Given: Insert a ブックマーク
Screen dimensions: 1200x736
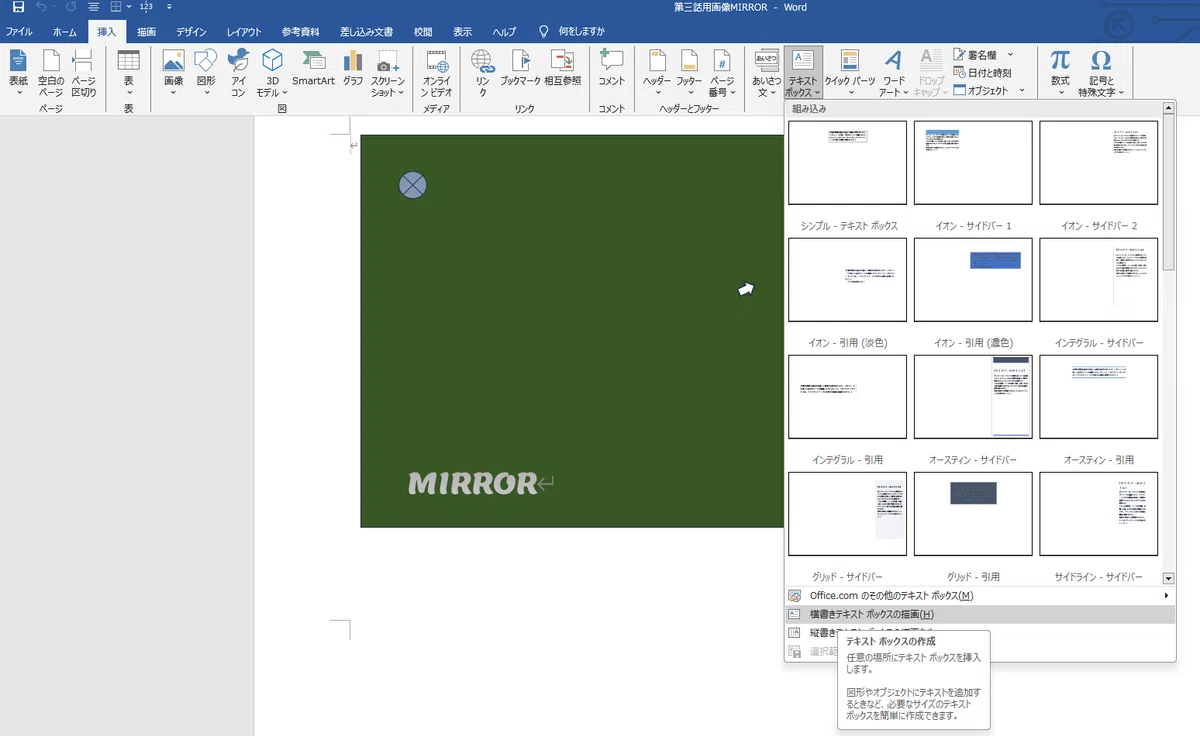Looking at the screenshot, I should tap(520, 68).
